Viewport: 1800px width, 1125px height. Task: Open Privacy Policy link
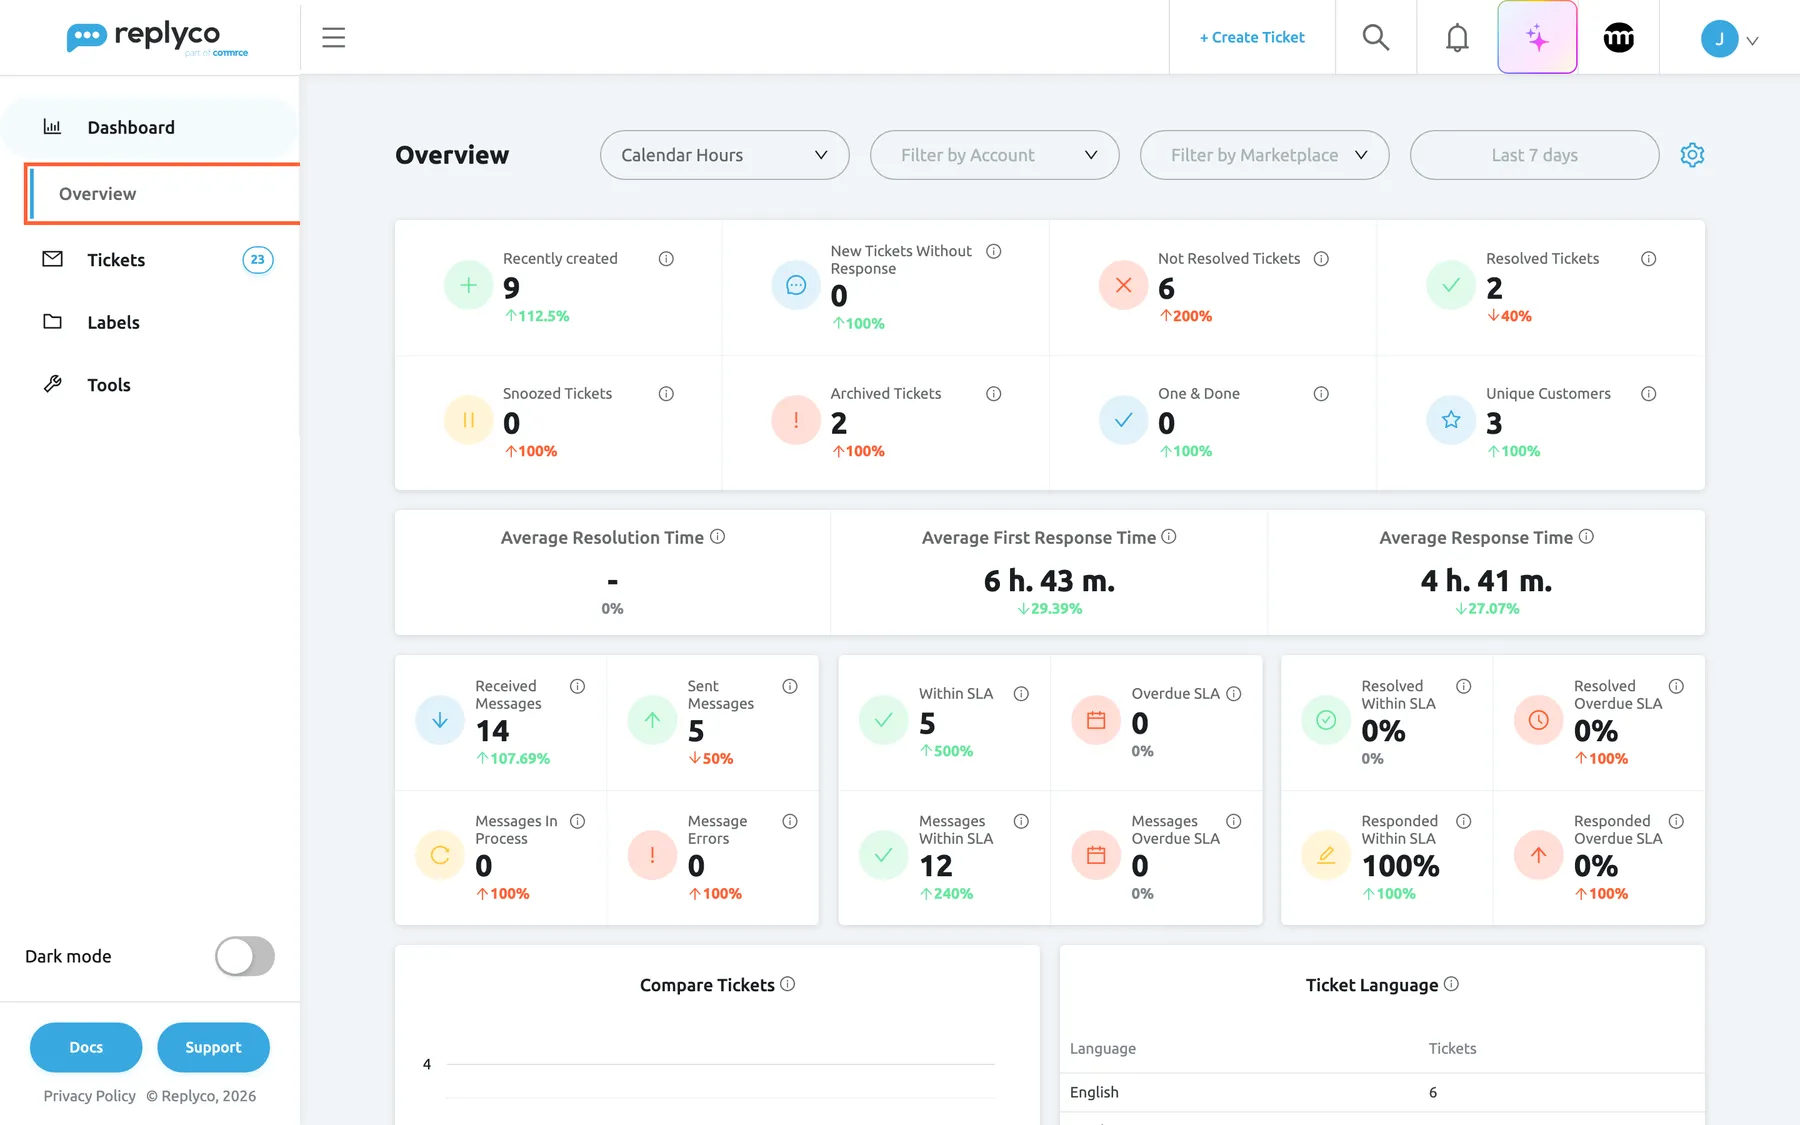89,1096
